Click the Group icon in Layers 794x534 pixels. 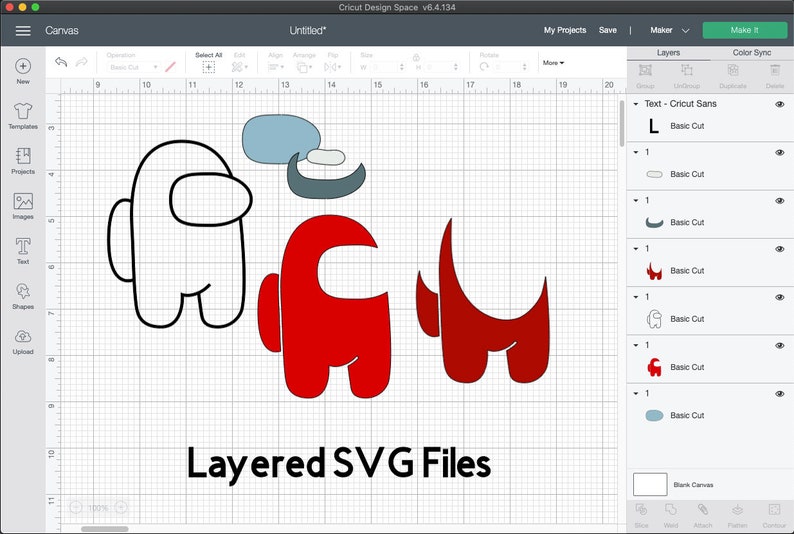click(645, 70)
